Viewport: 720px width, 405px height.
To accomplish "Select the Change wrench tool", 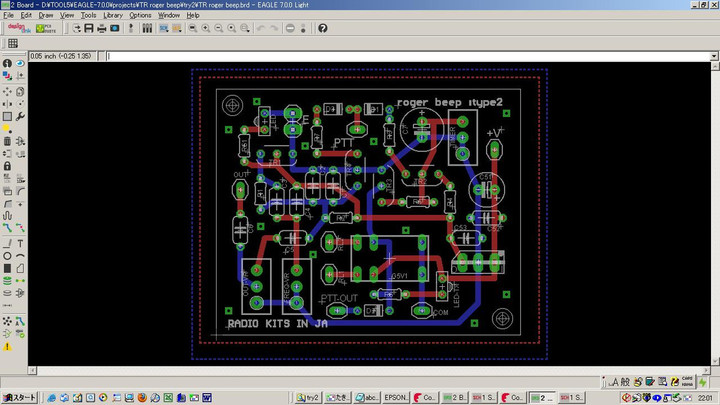I will [20, 116].
